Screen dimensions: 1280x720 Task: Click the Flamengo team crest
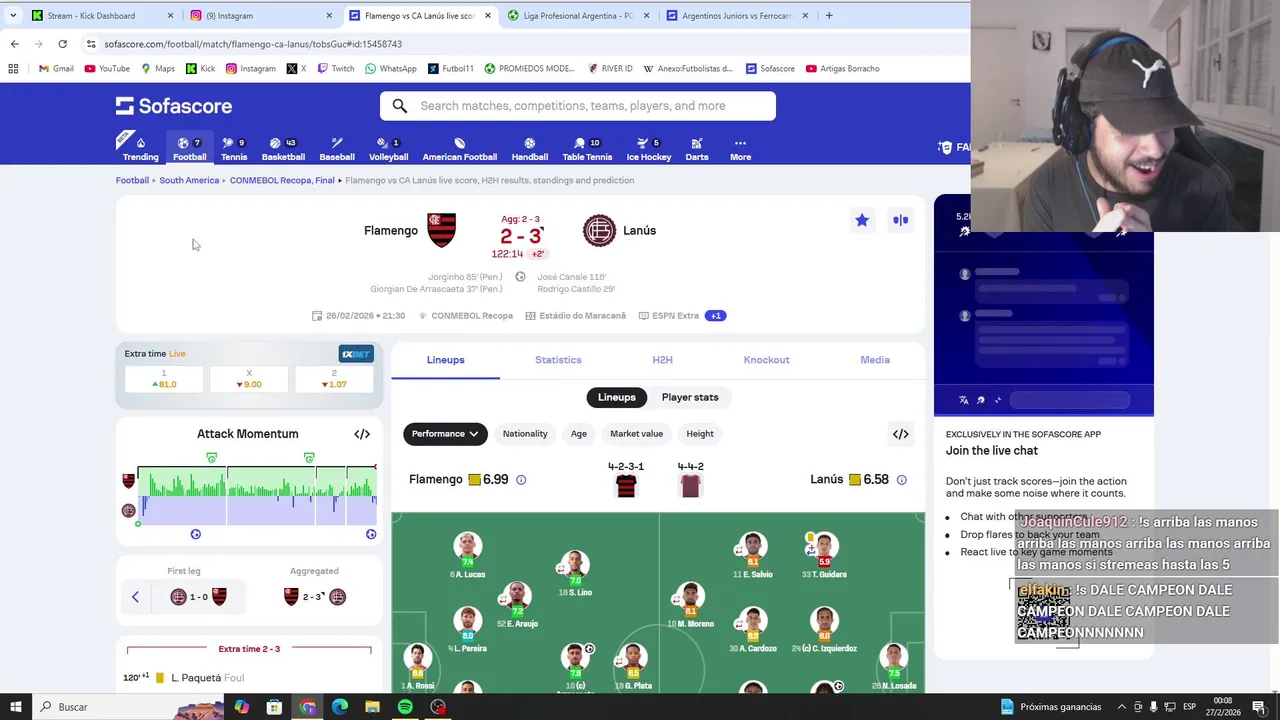tap(442, 230)
